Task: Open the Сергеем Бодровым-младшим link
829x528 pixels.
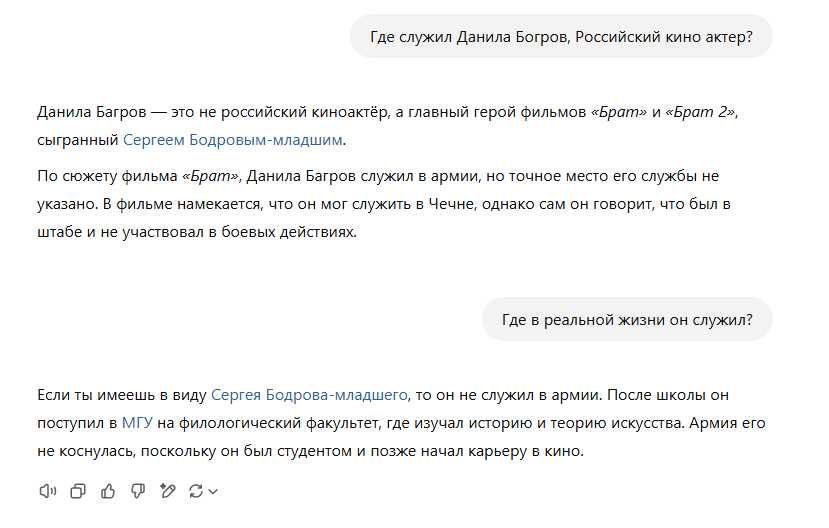Action: pos(233,140)
